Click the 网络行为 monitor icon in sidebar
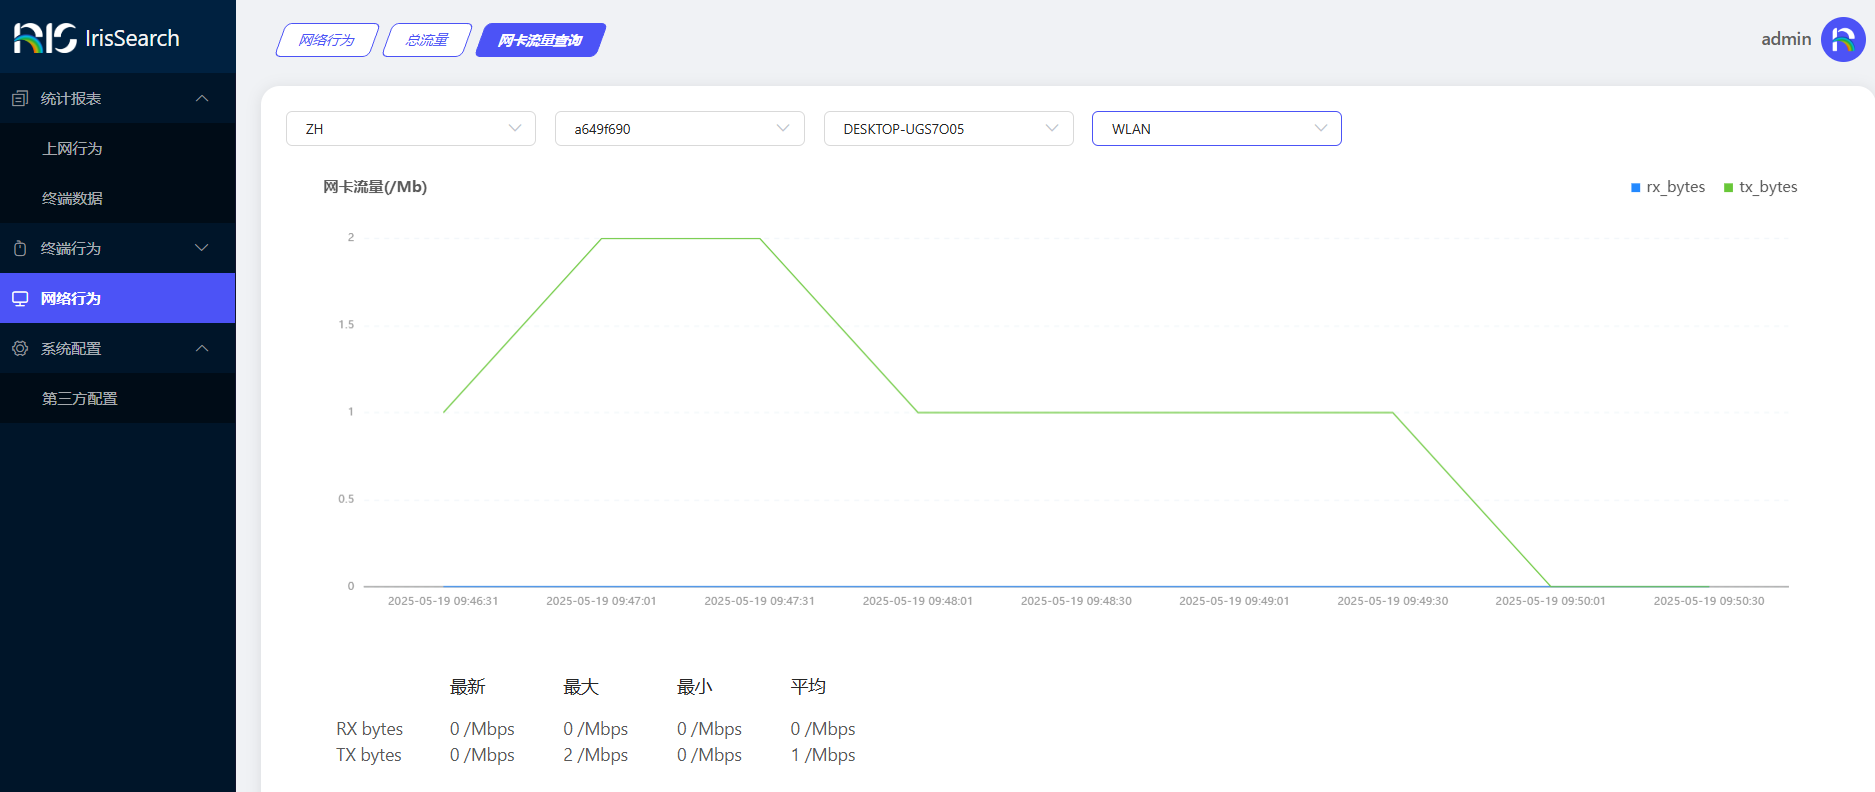This screenshot has height=792, width=1875. tap(20, 298)
